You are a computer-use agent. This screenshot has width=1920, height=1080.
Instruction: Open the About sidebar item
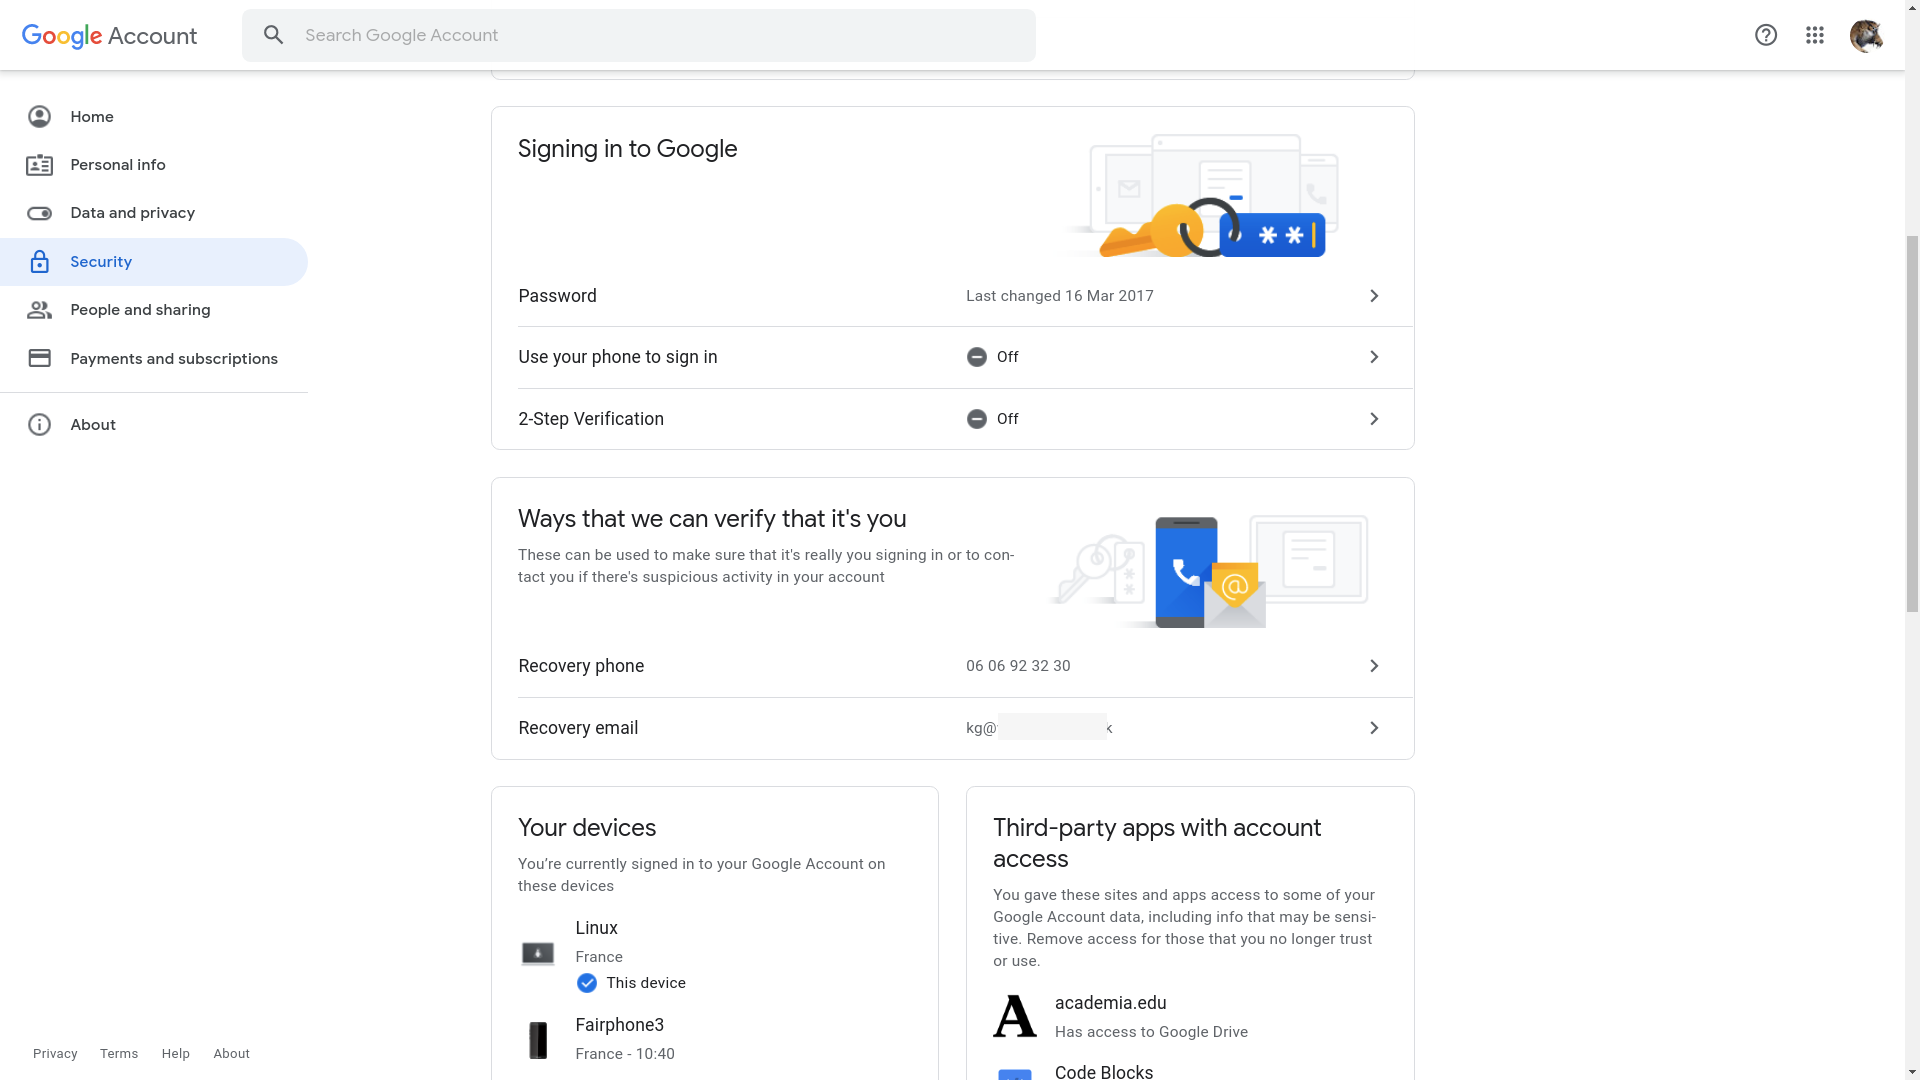click(x=154, y=425)
